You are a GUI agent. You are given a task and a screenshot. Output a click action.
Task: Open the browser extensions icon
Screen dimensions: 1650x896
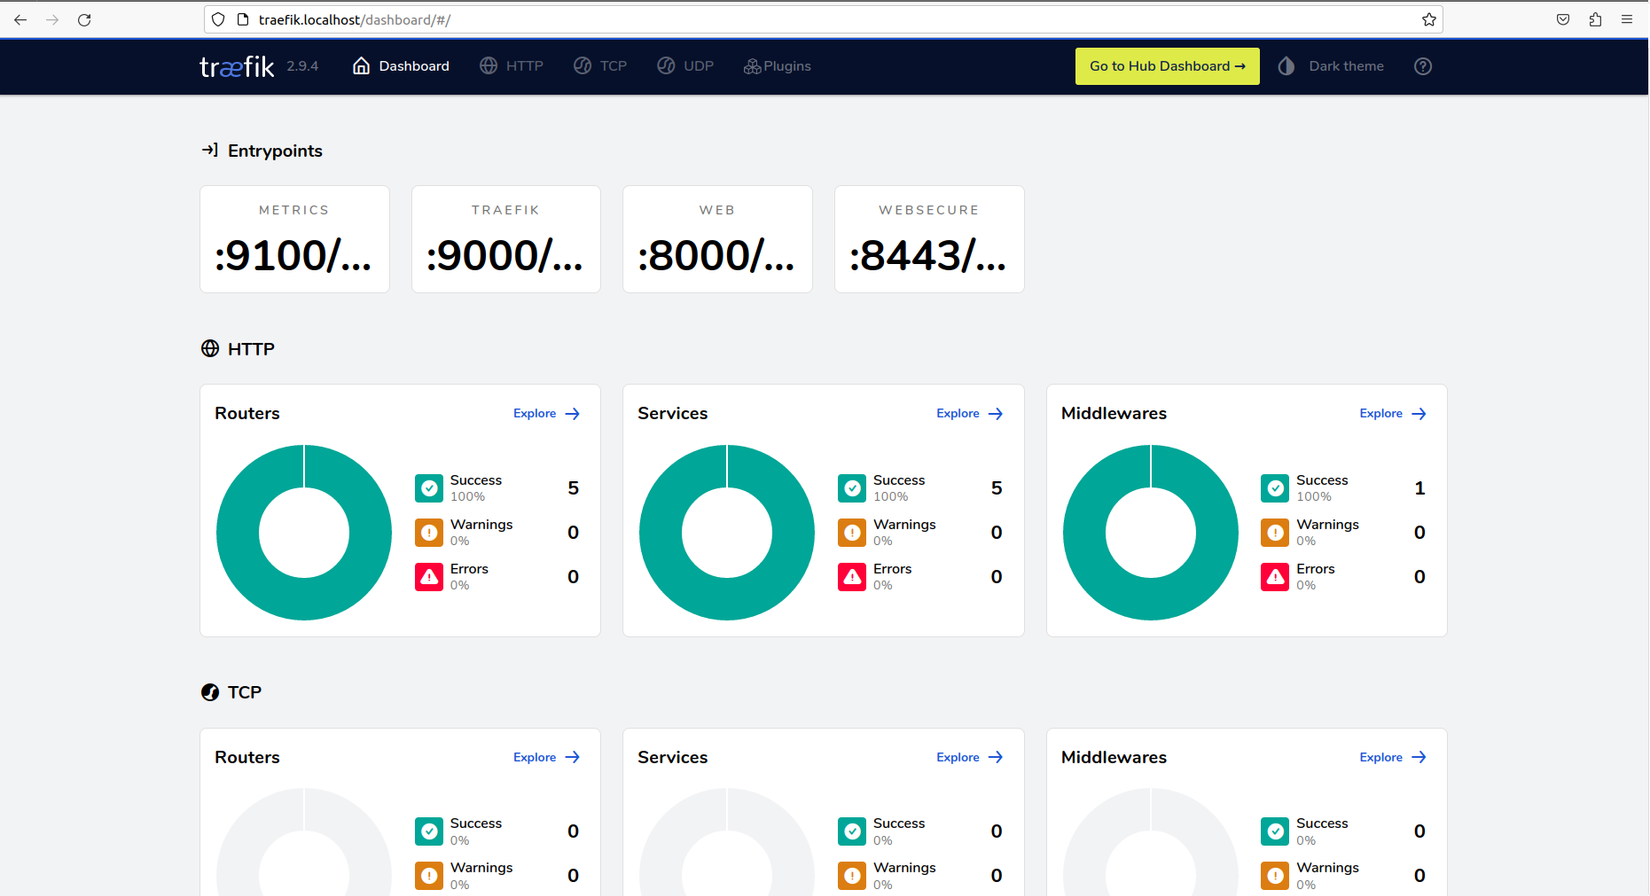click(x=1595, y=20)
